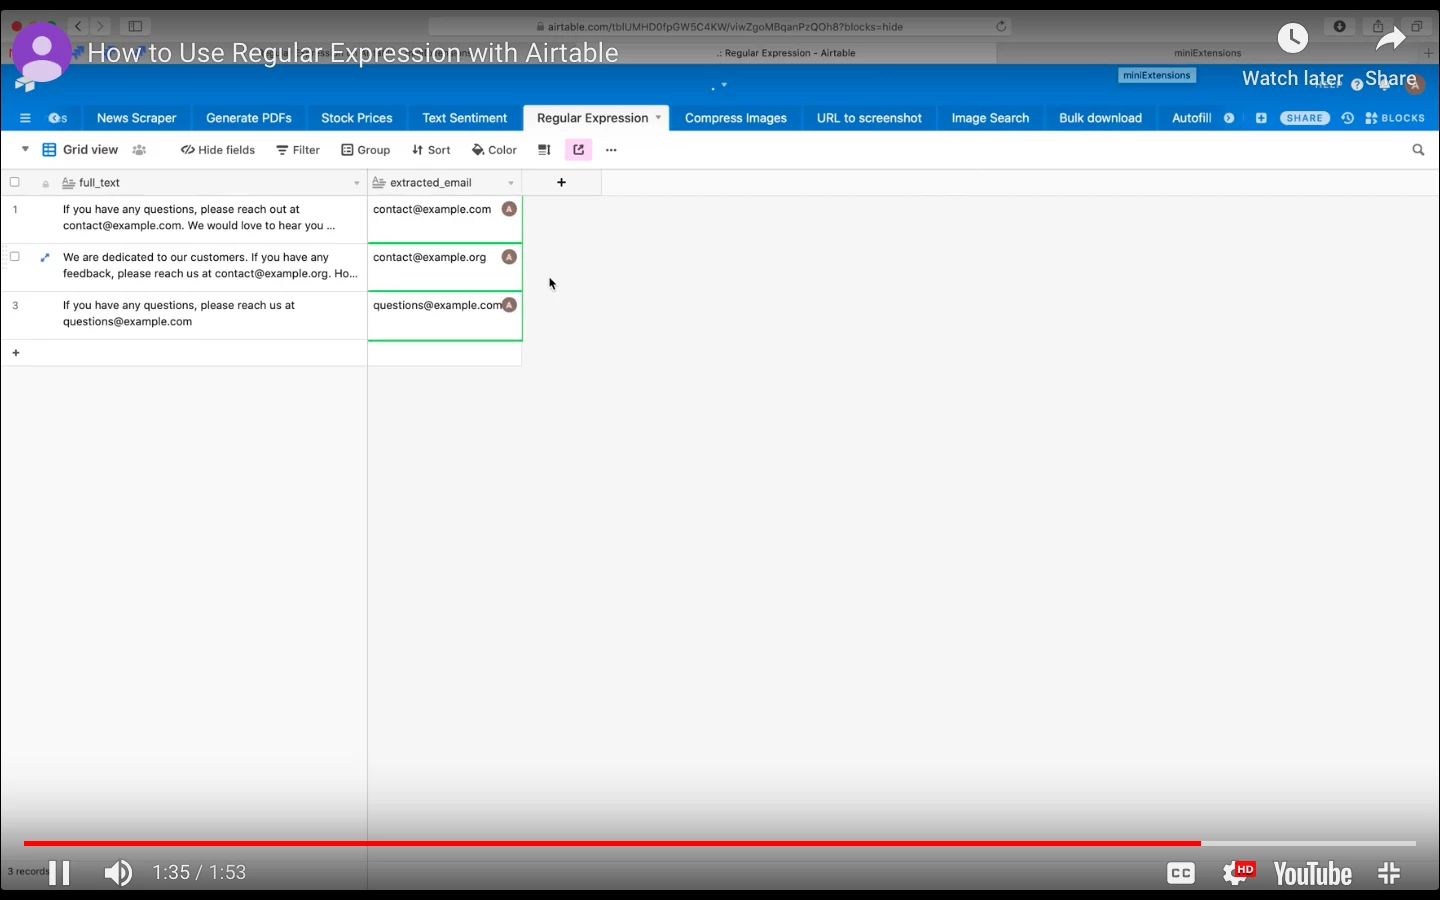Add a new field with plus header
The width and height of the screenshot is (1440, 900).
[x=562, y=182]
